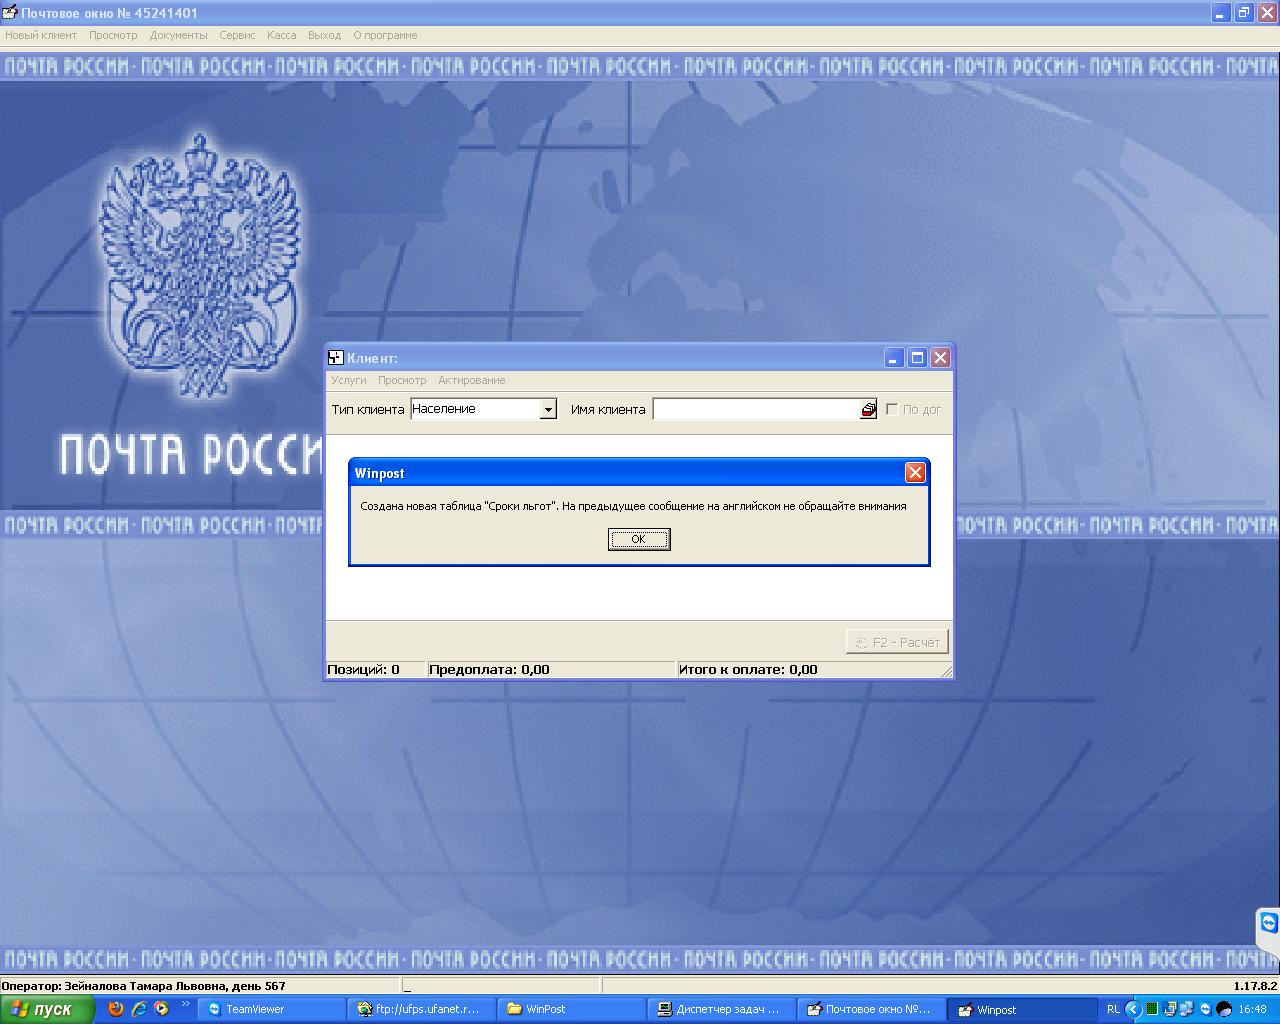Screen dimensions: 1280x1024
Task: Click operator name Зейналова Тамара Львовна status
Action: tap(144, 986)
